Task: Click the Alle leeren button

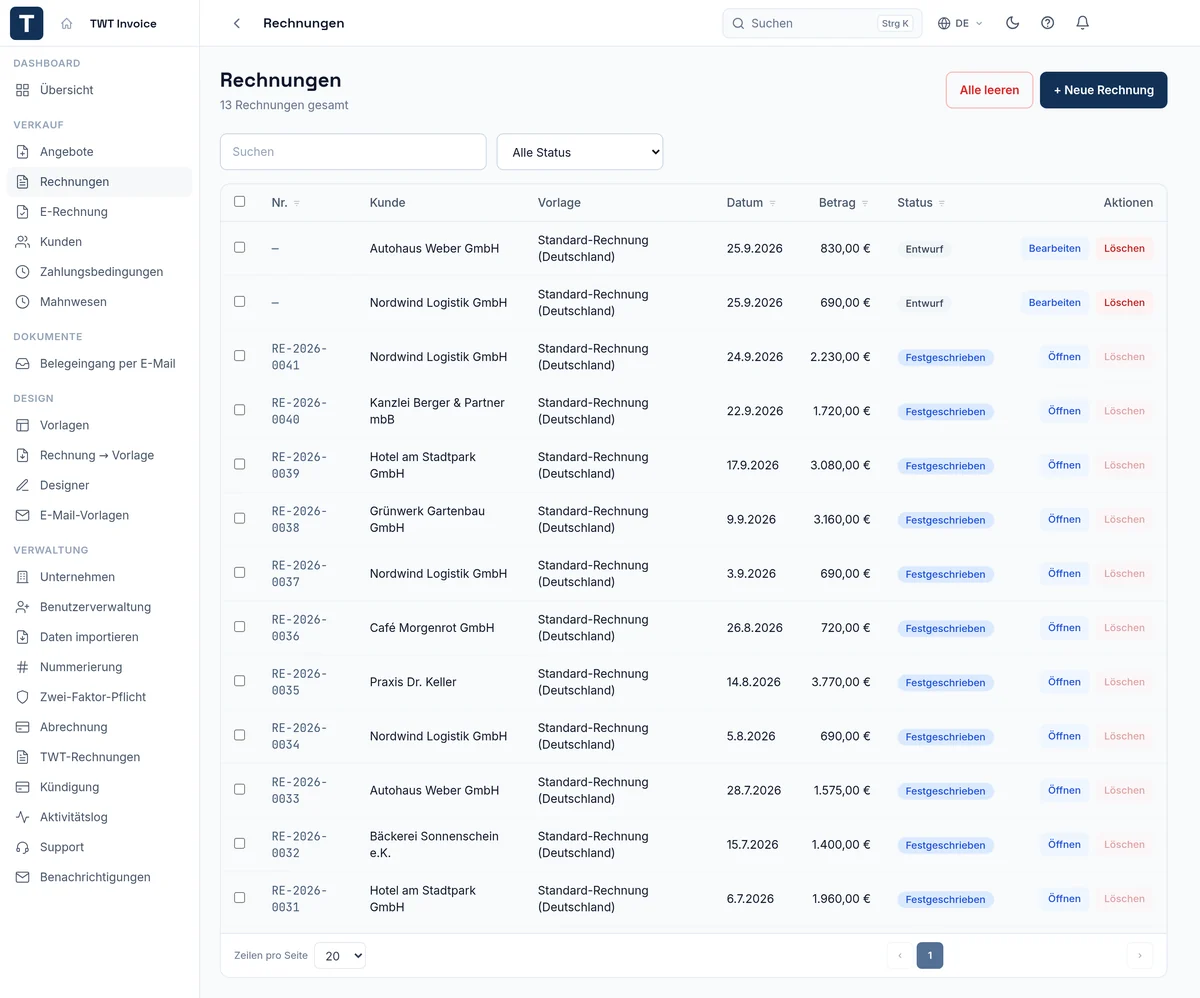Action: click(x=989, y=90)
